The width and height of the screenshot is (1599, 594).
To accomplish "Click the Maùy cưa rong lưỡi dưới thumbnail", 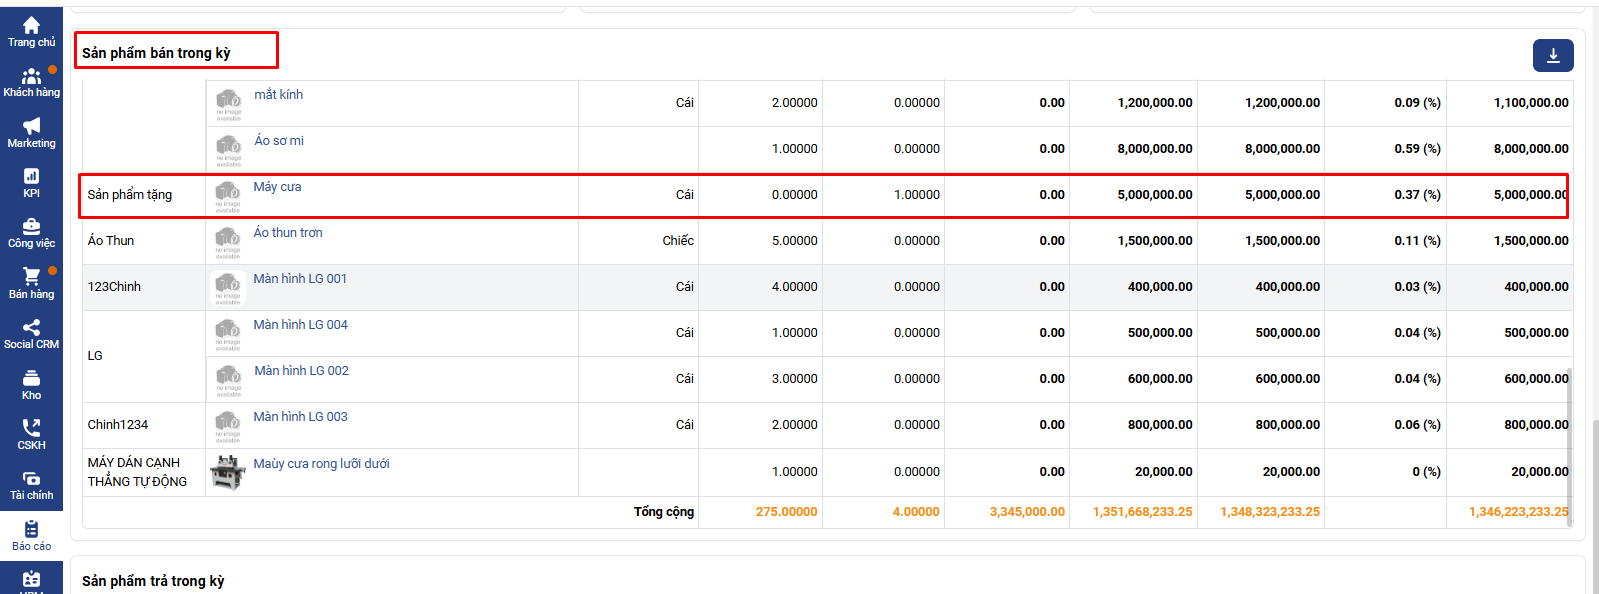I will point(228,472).
